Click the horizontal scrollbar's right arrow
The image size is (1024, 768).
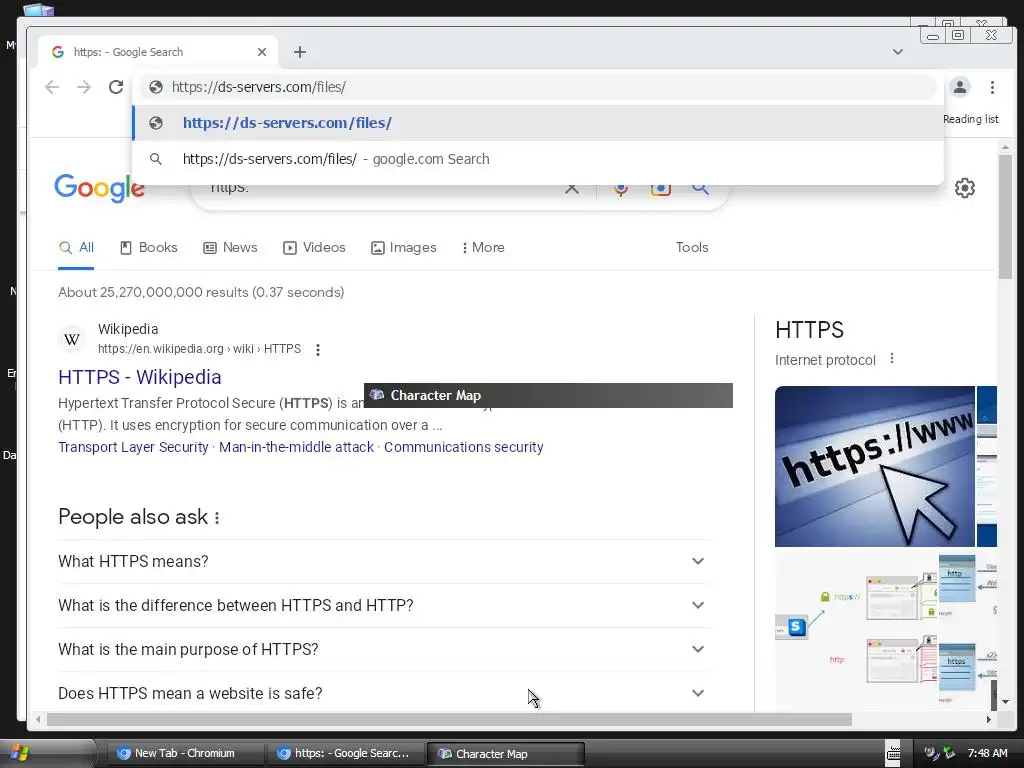[x=989, y=720]
